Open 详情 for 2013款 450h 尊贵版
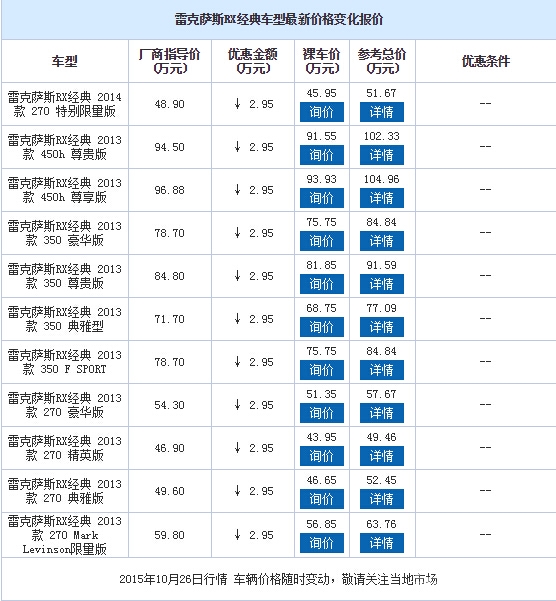 (382, 155)
